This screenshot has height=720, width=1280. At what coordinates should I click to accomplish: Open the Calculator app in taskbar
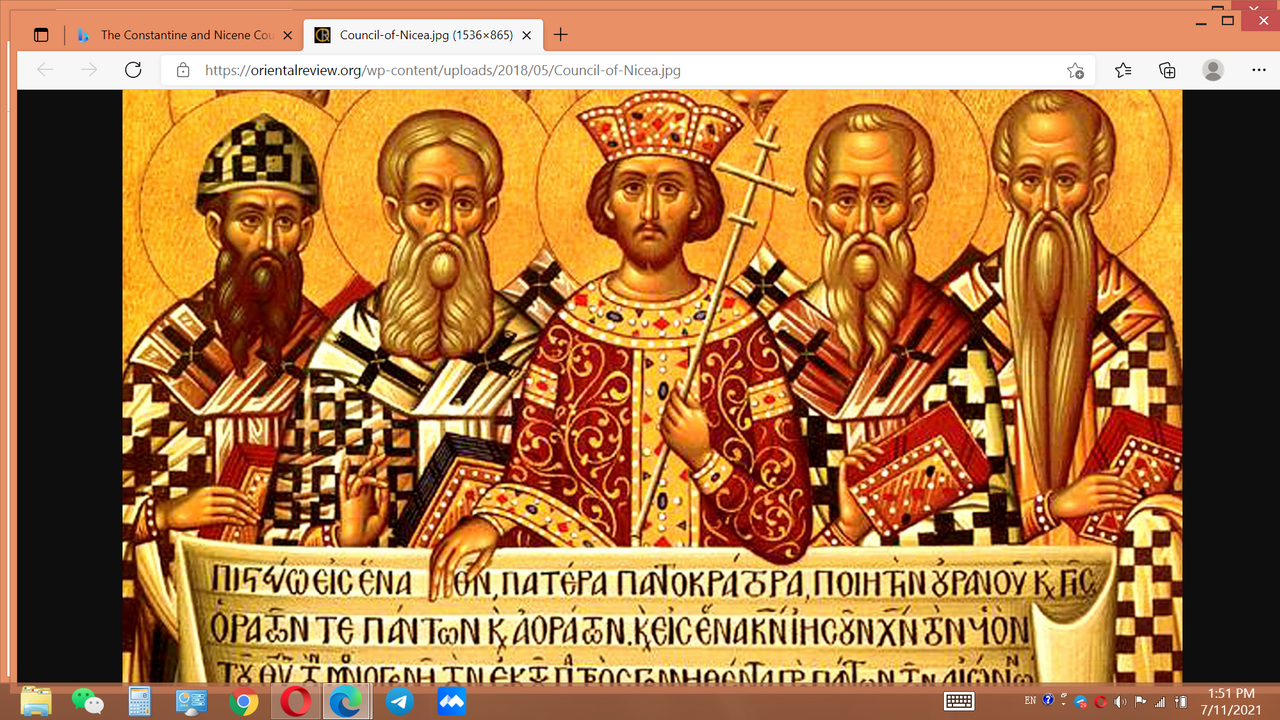click(139, 702)
